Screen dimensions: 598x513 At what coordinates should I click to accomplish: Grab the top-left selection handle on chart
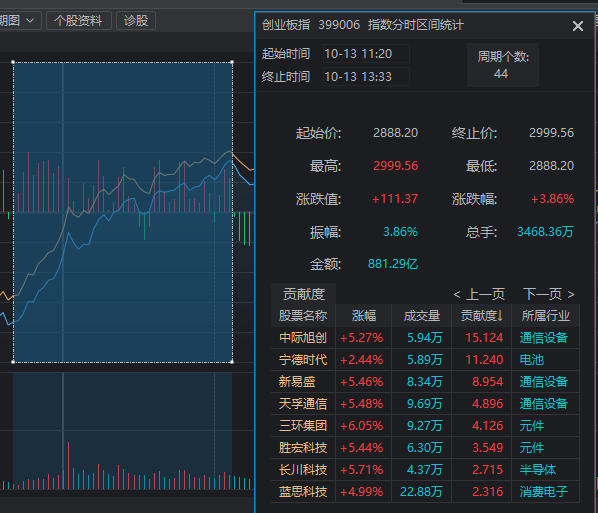pos(13,62)
